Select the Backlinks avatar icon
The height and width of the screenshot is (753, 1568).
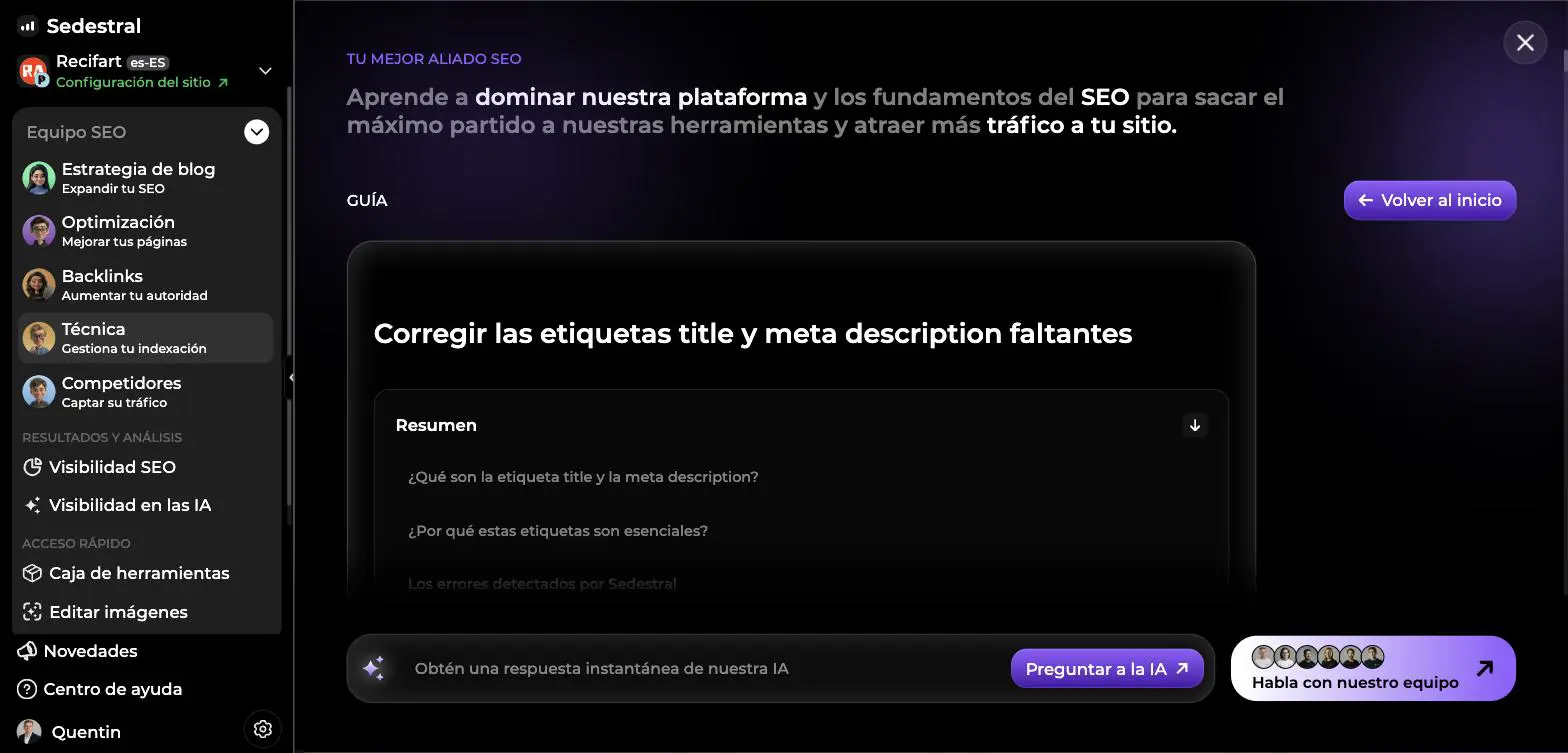(x=39, y=285)
